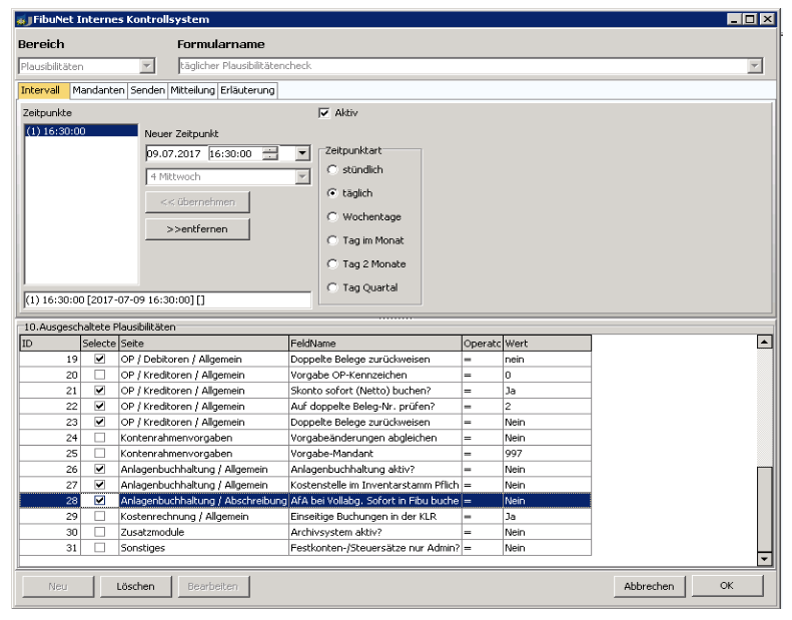Check the Sonstiges row 31 checkbox
Image resolution: width=792 pixels, height=620 pixels.
click(100, 547)
